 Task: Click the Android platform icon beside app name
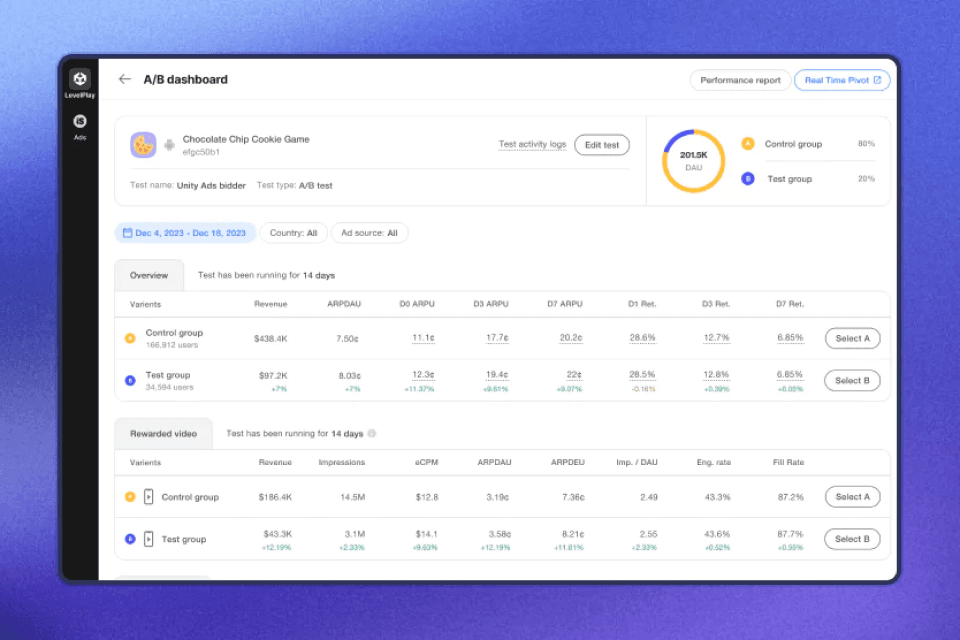coord(170,145)
